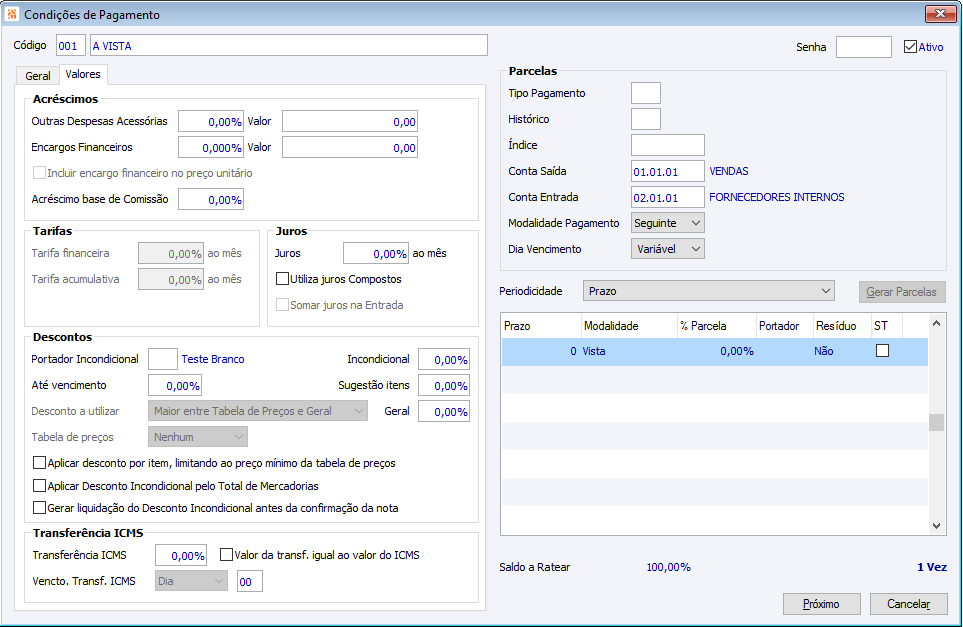Image resolution: width=963 pixels, height=627 pixels.
Task: Click Outras Despesas Acessórias Valor field
Action: (x=350, y=121)
